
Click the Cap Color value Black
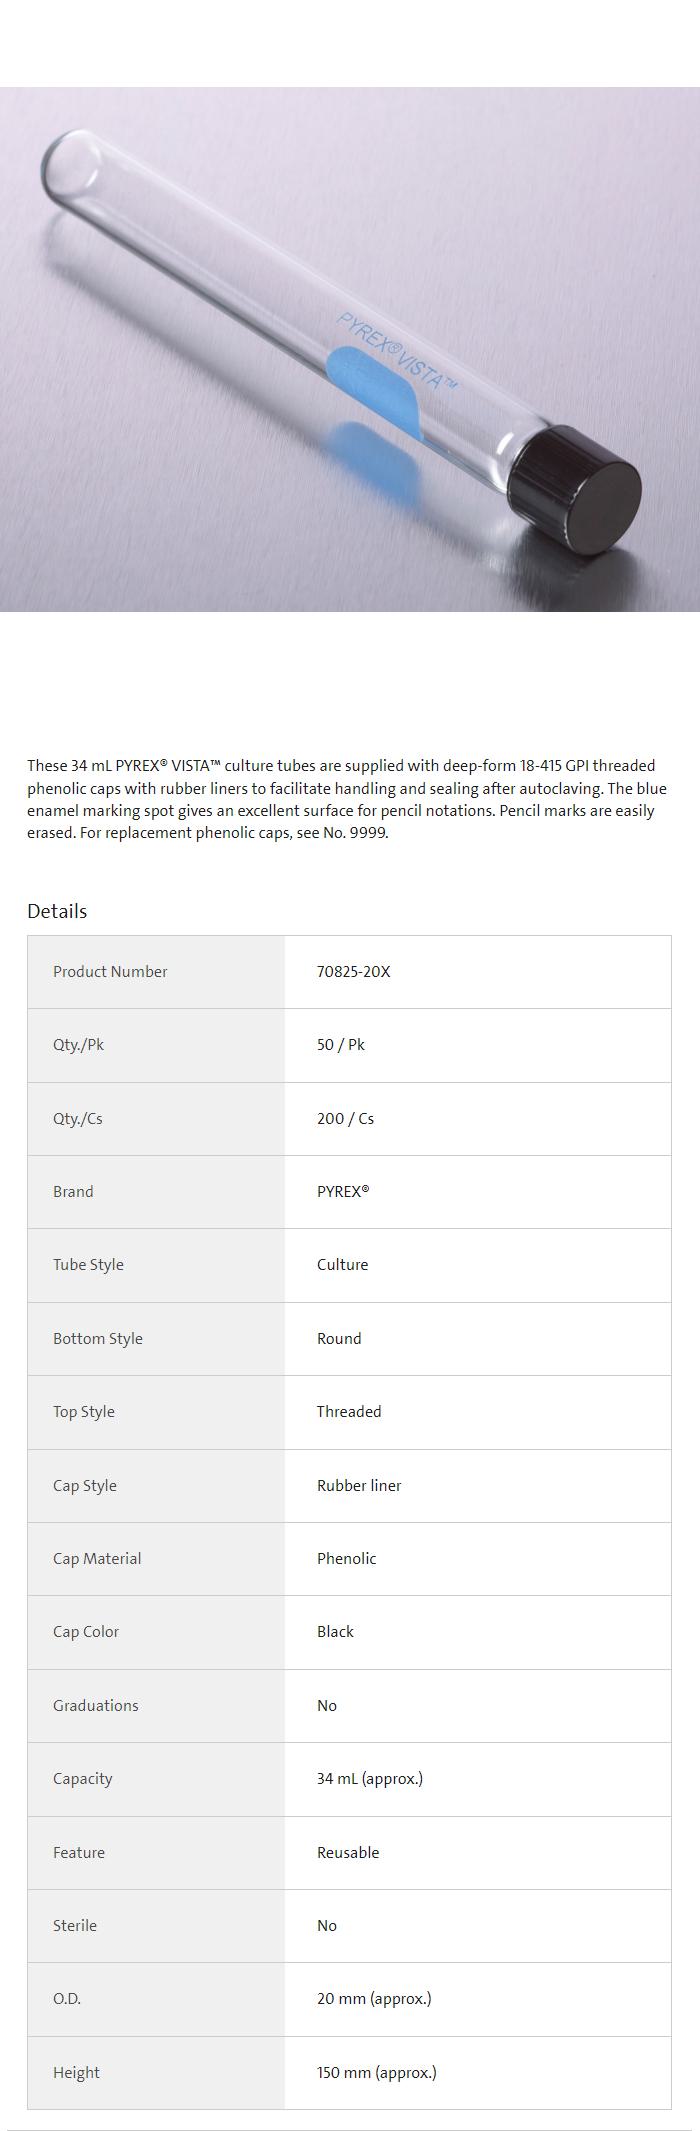335,1632
